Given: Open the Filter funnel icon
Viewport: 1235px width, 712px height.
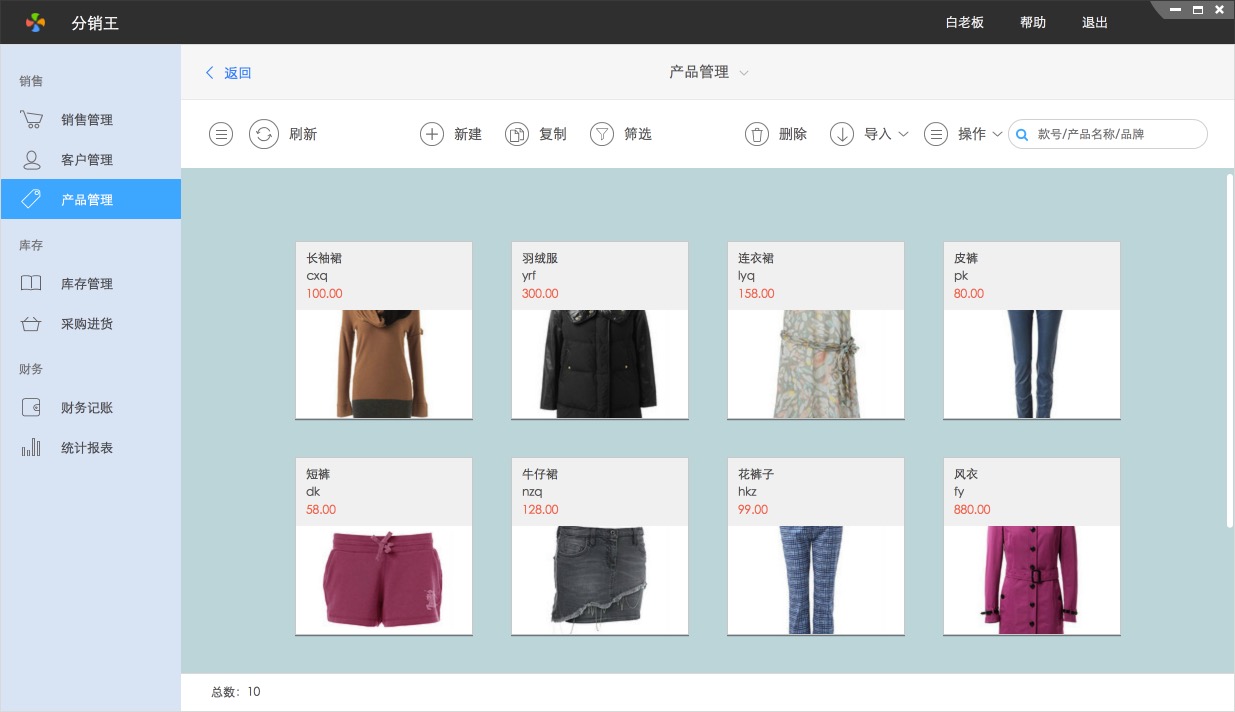Looking at the screenshot, I should pos(601,134).
